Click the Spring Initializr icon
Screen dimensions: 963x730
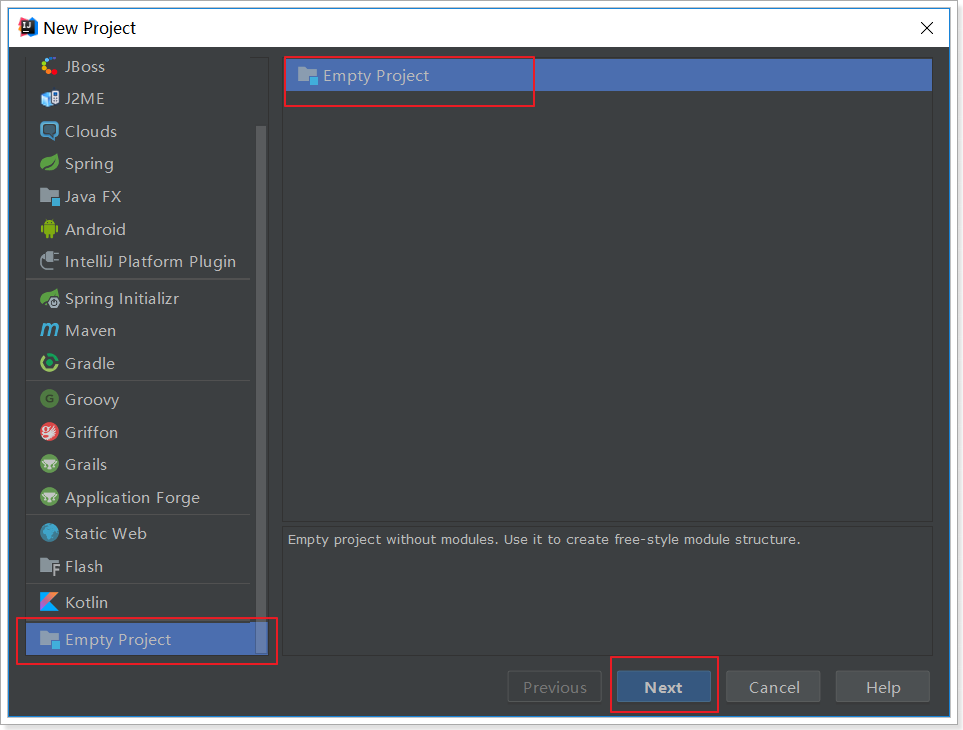pyautogui.click(x=49, y=298)
